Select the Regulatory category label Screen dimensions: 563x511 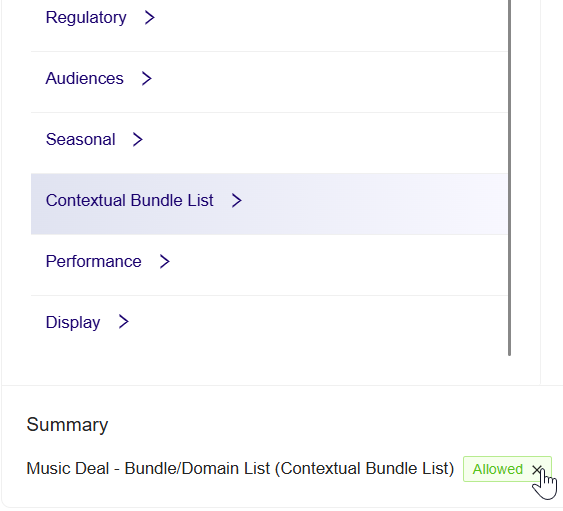tap(86, 17)
